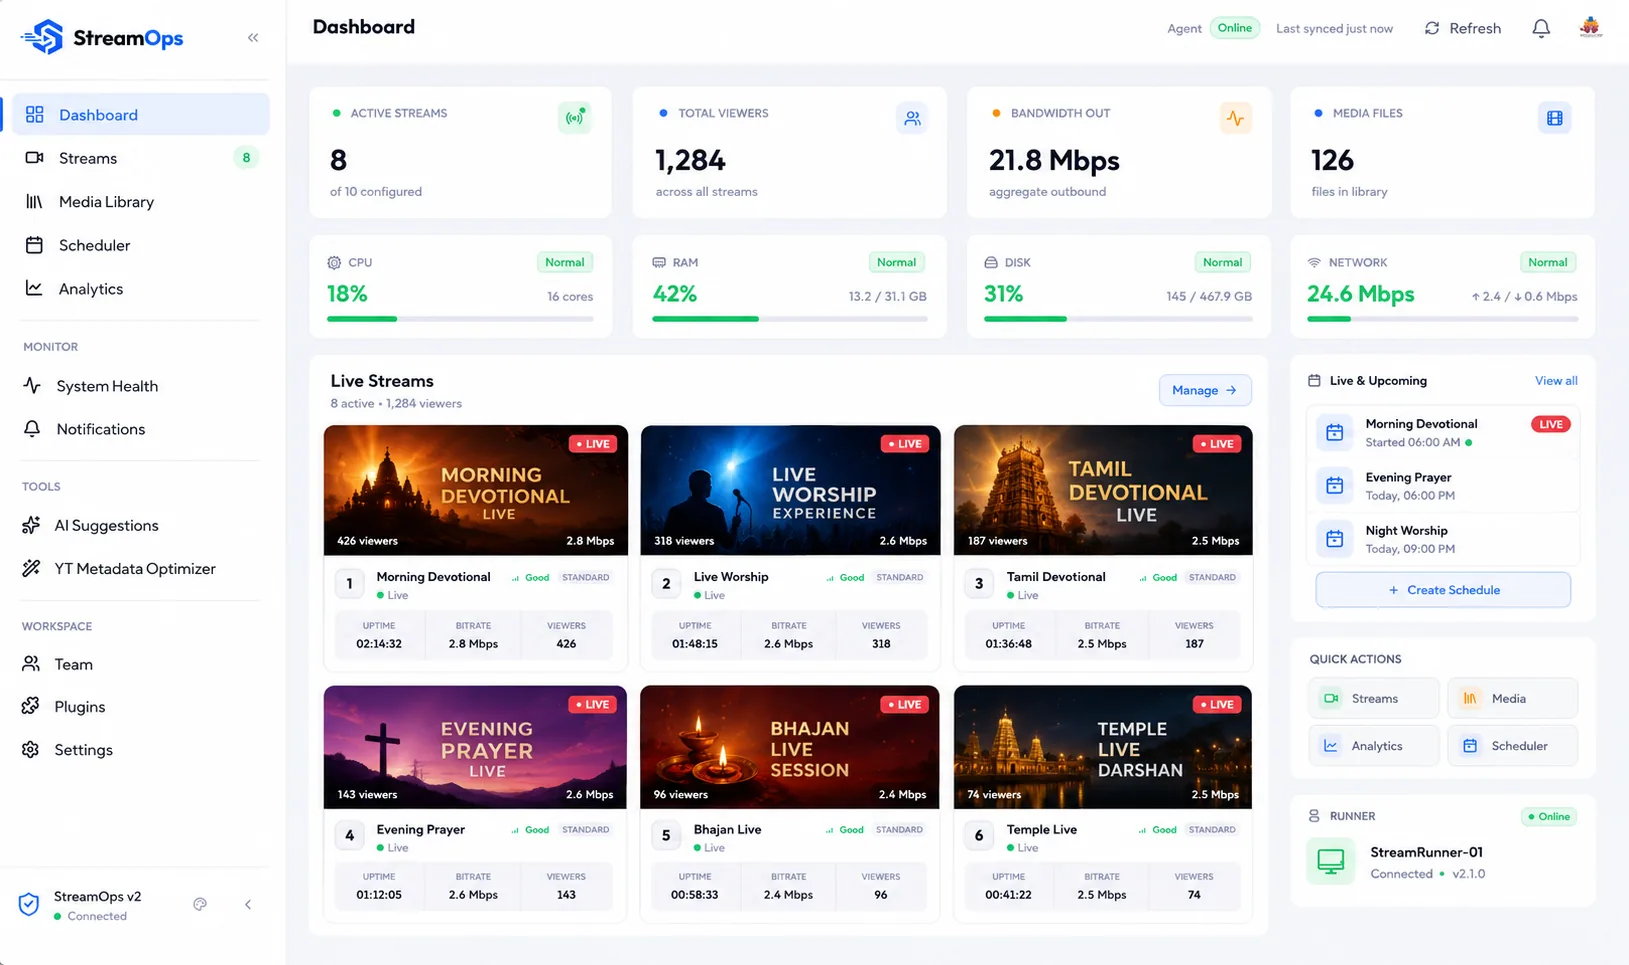Open the Live Worship Experience thumbnail

tap(790, 490)
